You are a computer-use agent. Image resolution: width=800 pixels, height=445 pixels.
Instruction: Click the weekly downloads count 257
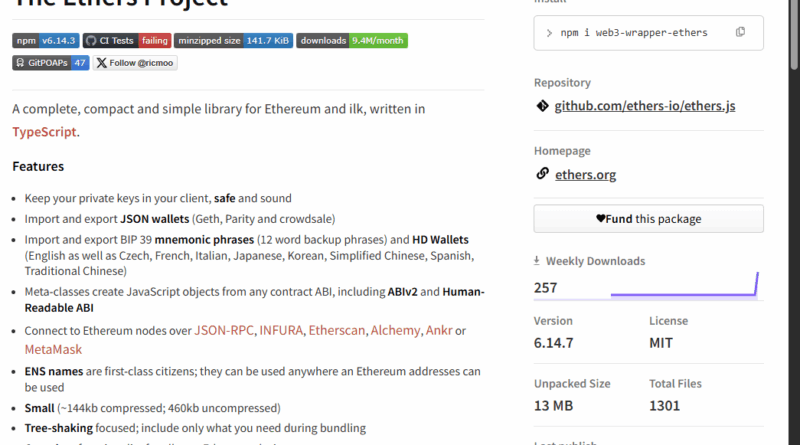[545, 288]
